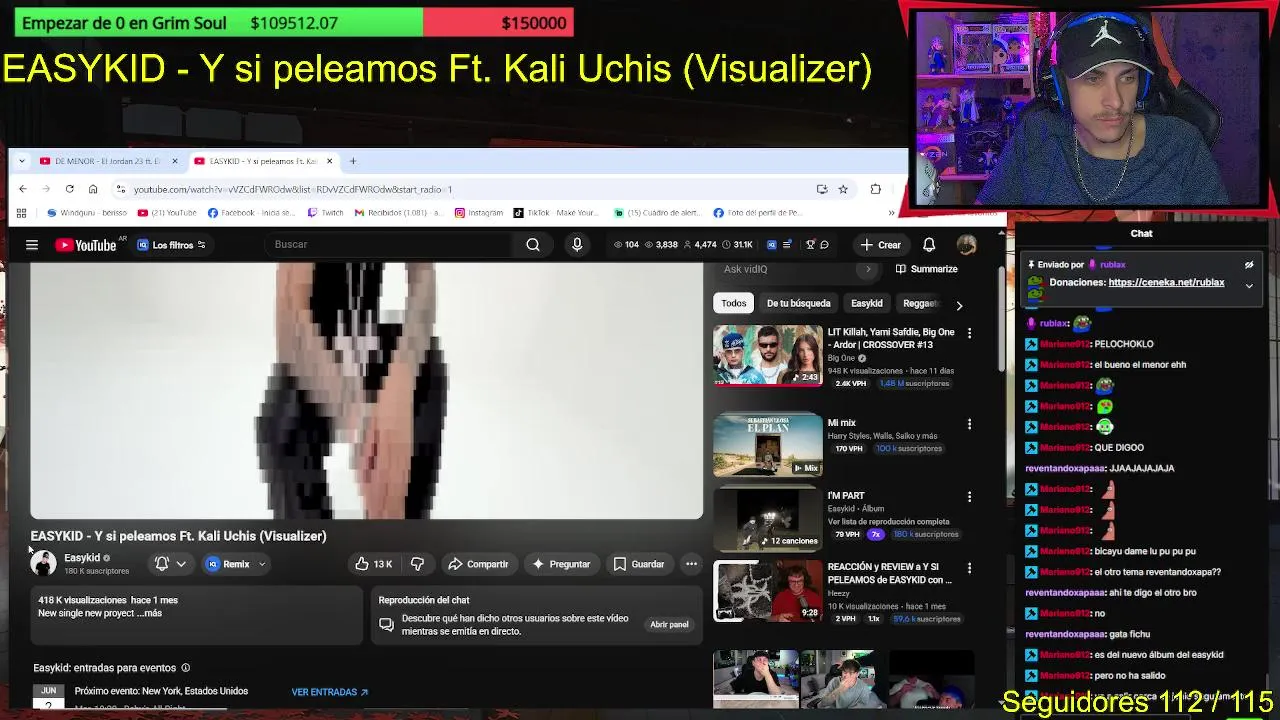Click the browser address bar URL

(293, 189)
